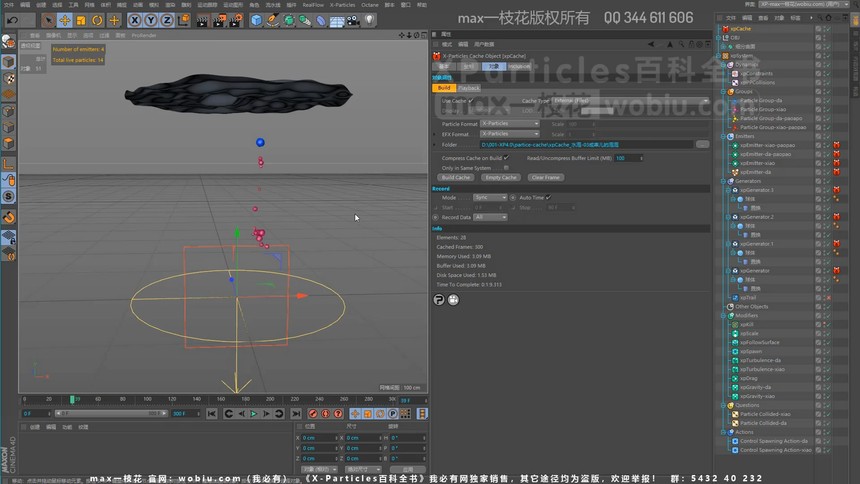Click the folder browse ellipsis button

pyautogui.click(x=703, y=144)
